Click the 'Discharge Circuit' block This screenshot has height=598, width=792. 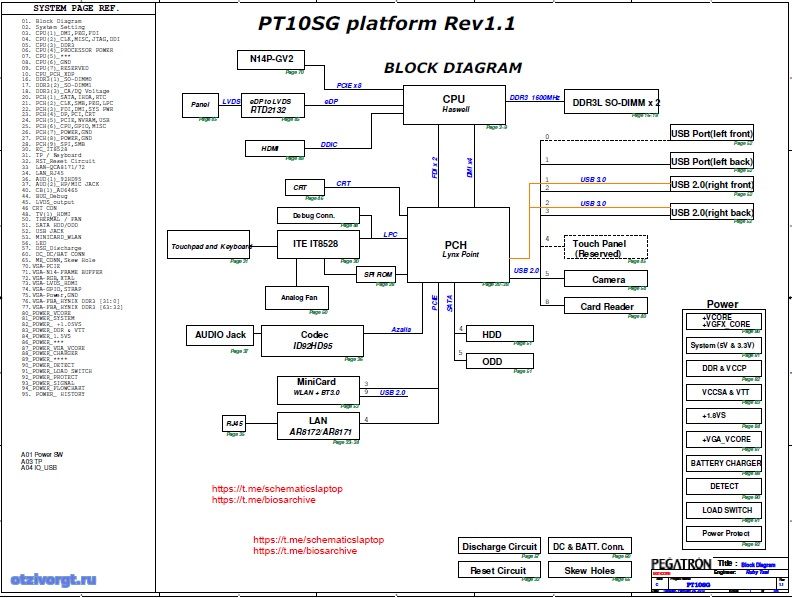(500, 546)
